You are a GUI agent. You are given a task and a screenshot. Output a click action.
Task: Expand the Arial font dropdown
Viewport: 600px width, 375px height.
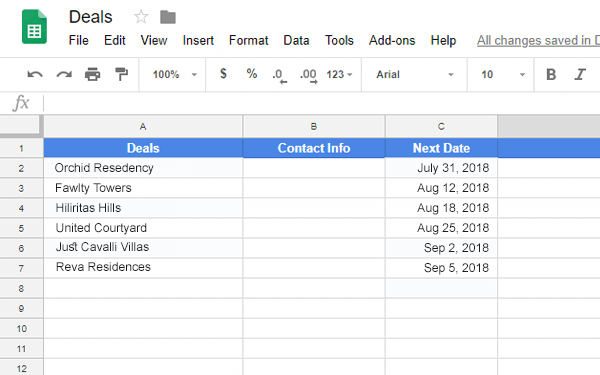414,74
